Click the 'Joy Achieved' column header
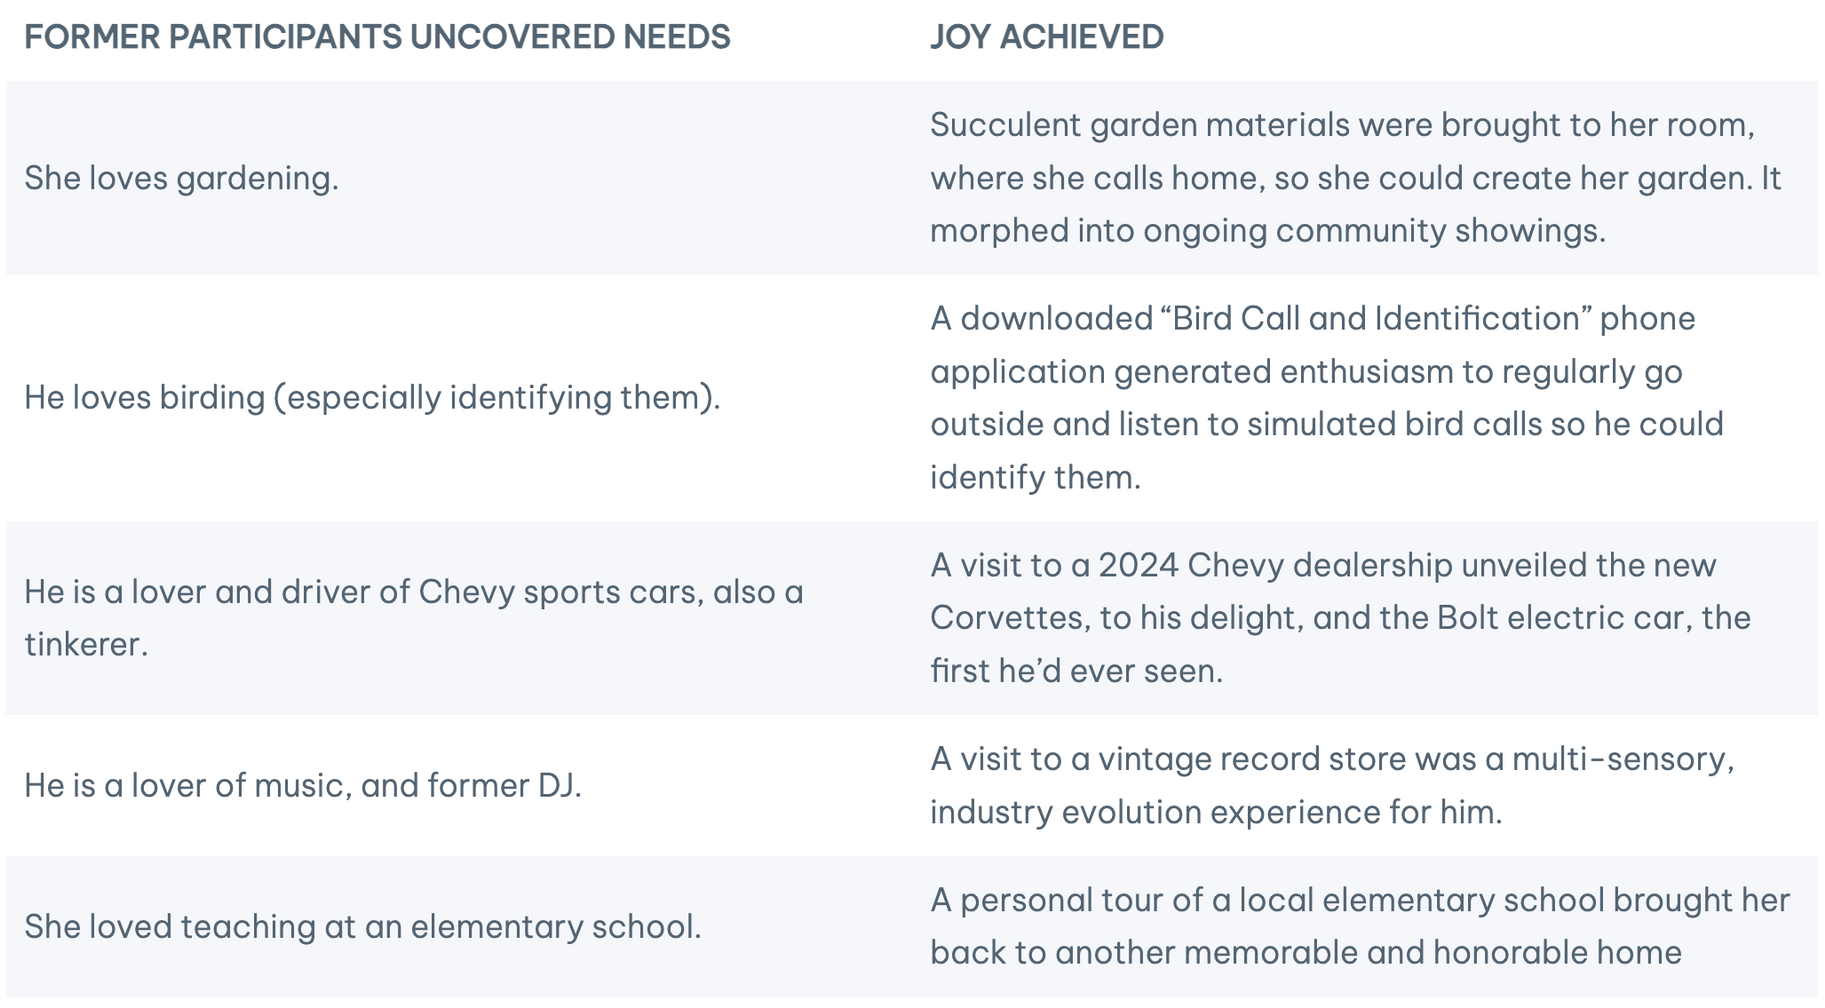The image size is (1825, 1008). pyautogui.click(x=1046, y=37)
